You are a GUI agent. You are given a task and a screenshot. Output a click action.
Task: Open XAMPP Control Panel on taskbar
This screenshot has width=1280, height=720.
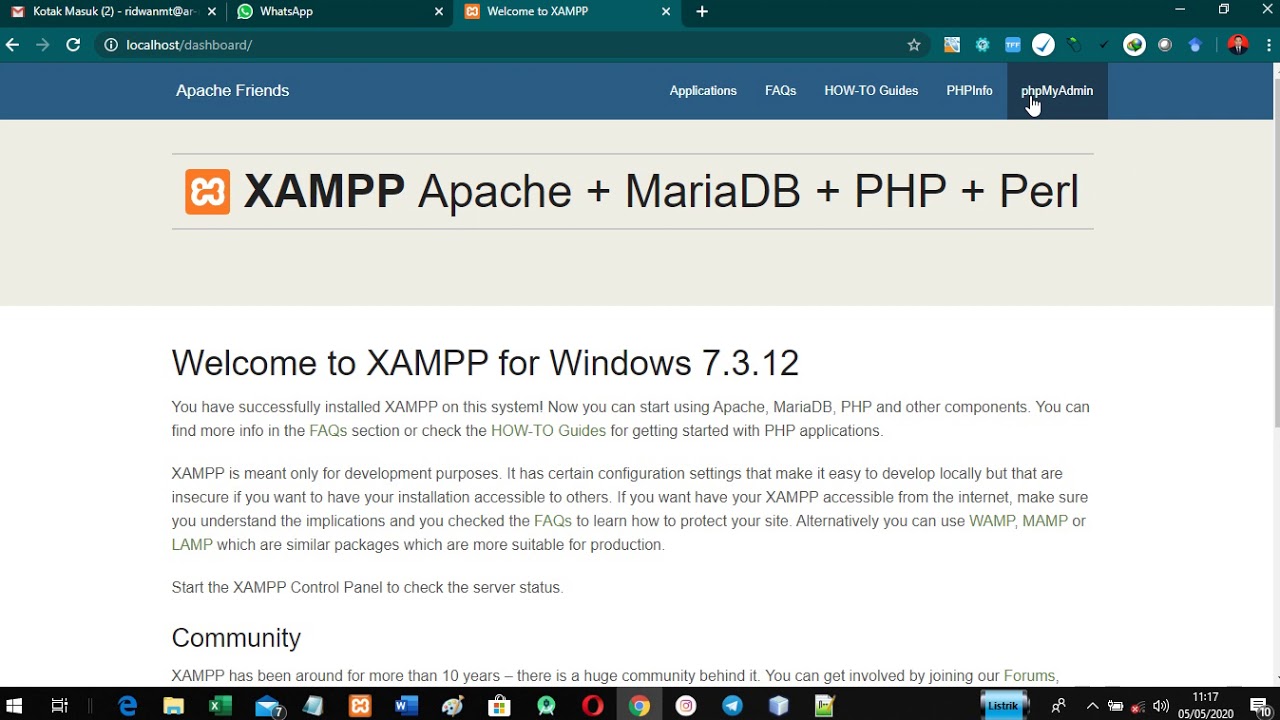[x=360, y=706]
